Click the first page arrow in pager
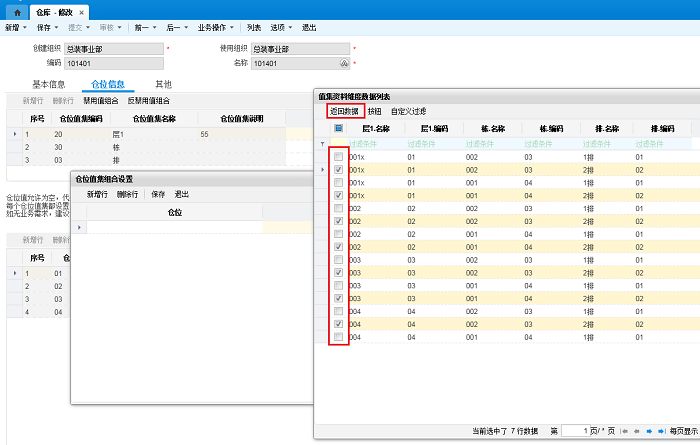Screen dimensions: 700x445 [624, 431]
